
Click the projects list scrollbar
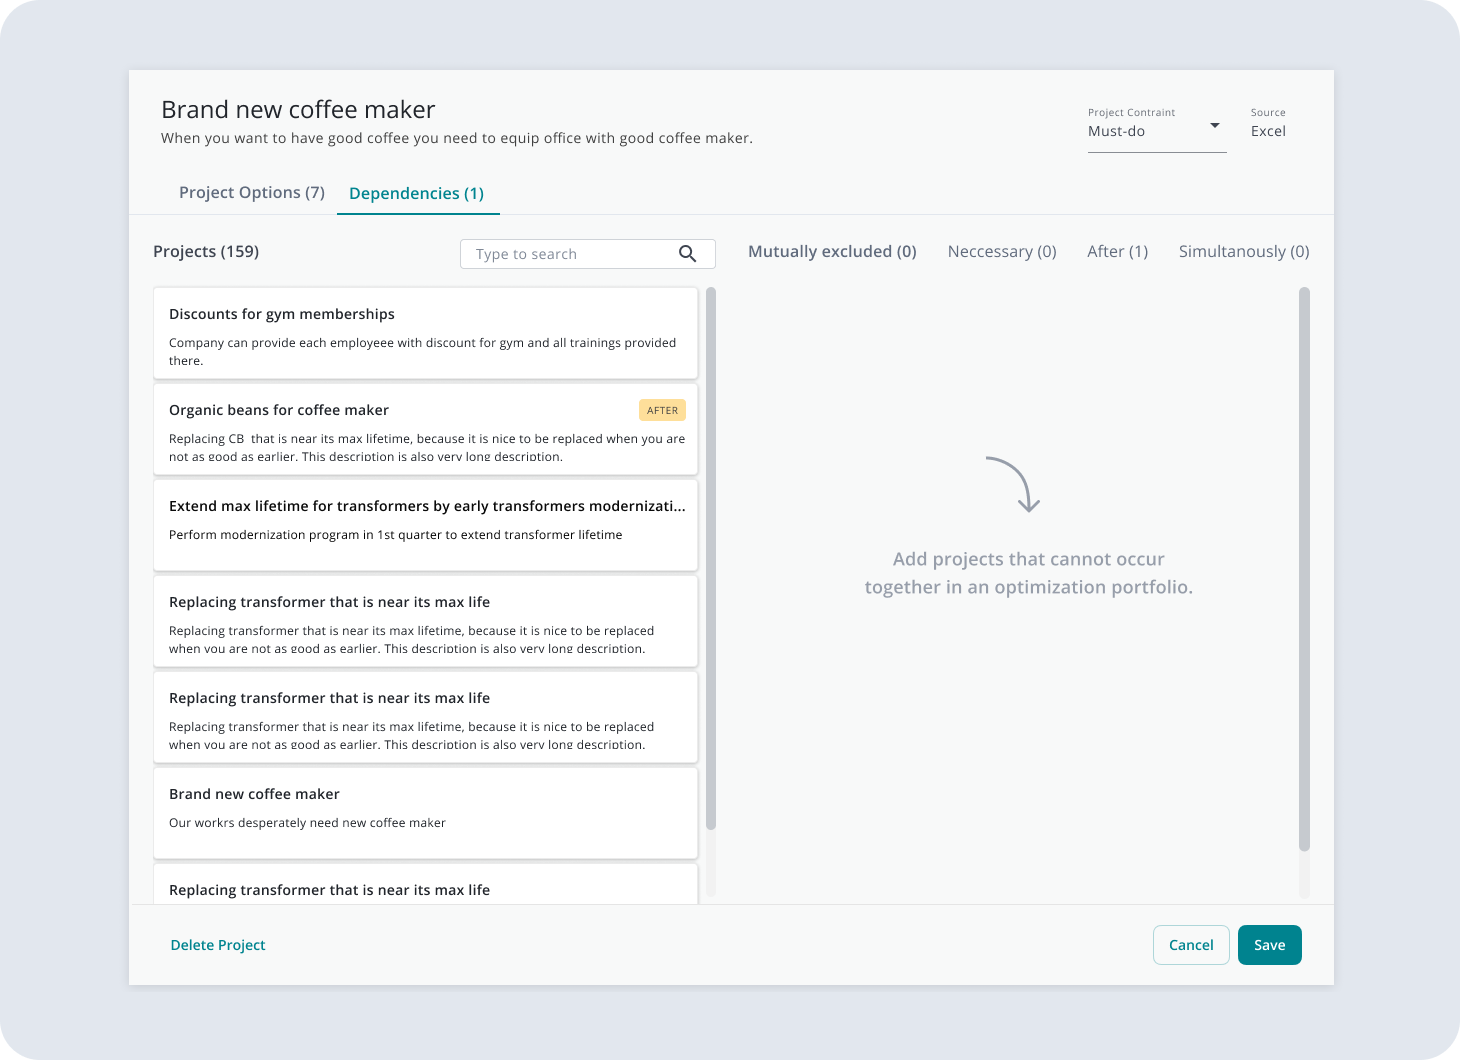711,558
